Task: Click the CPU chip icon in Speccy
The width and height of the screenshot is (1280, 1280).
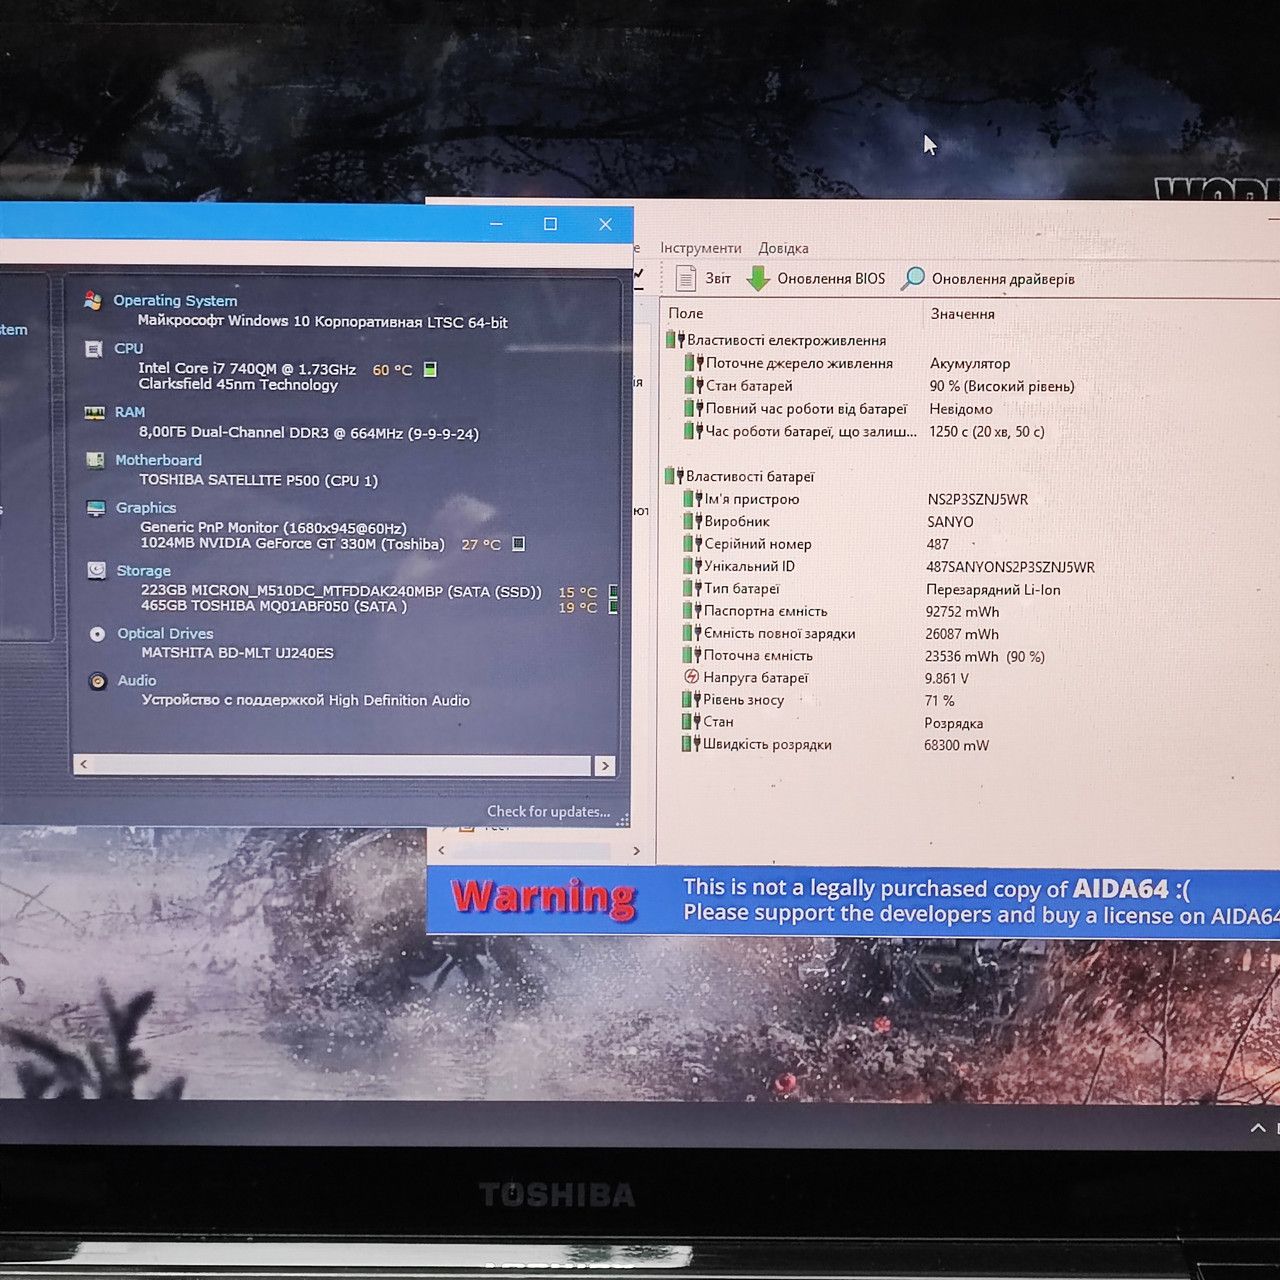Action: [x=94, y=349]
